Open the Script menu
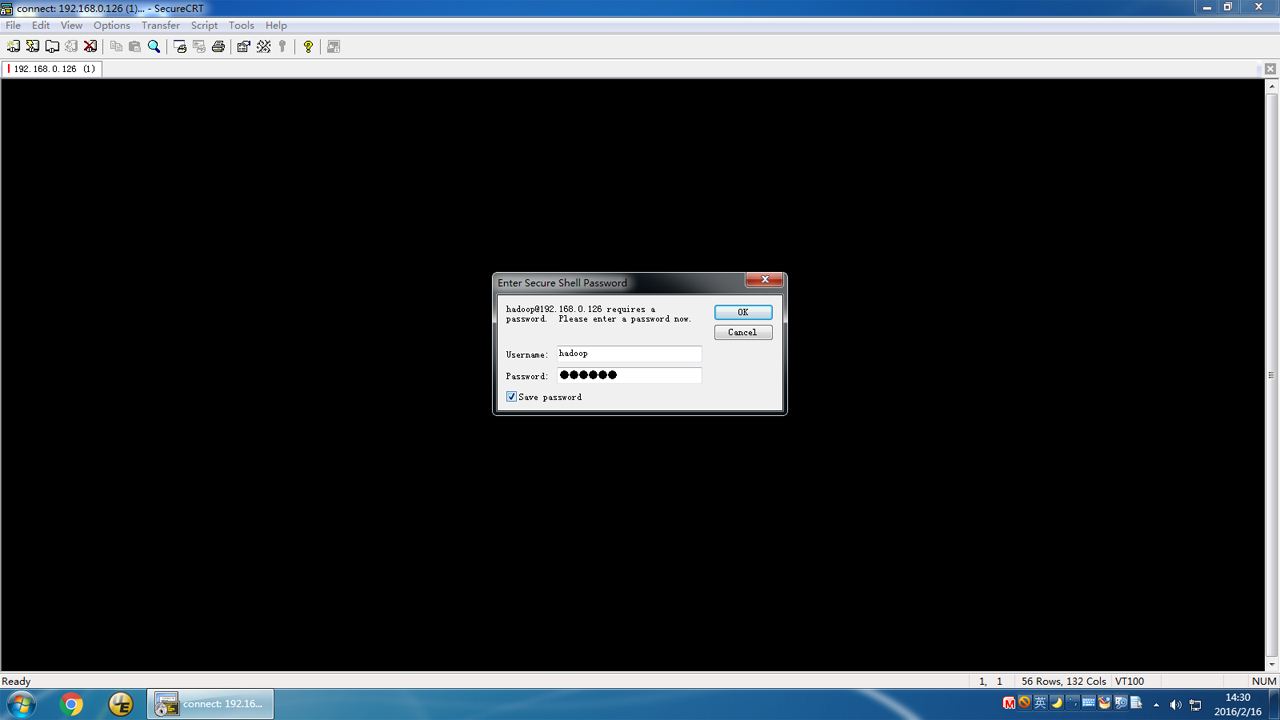The image size is (1280, 720). point(204,25)
